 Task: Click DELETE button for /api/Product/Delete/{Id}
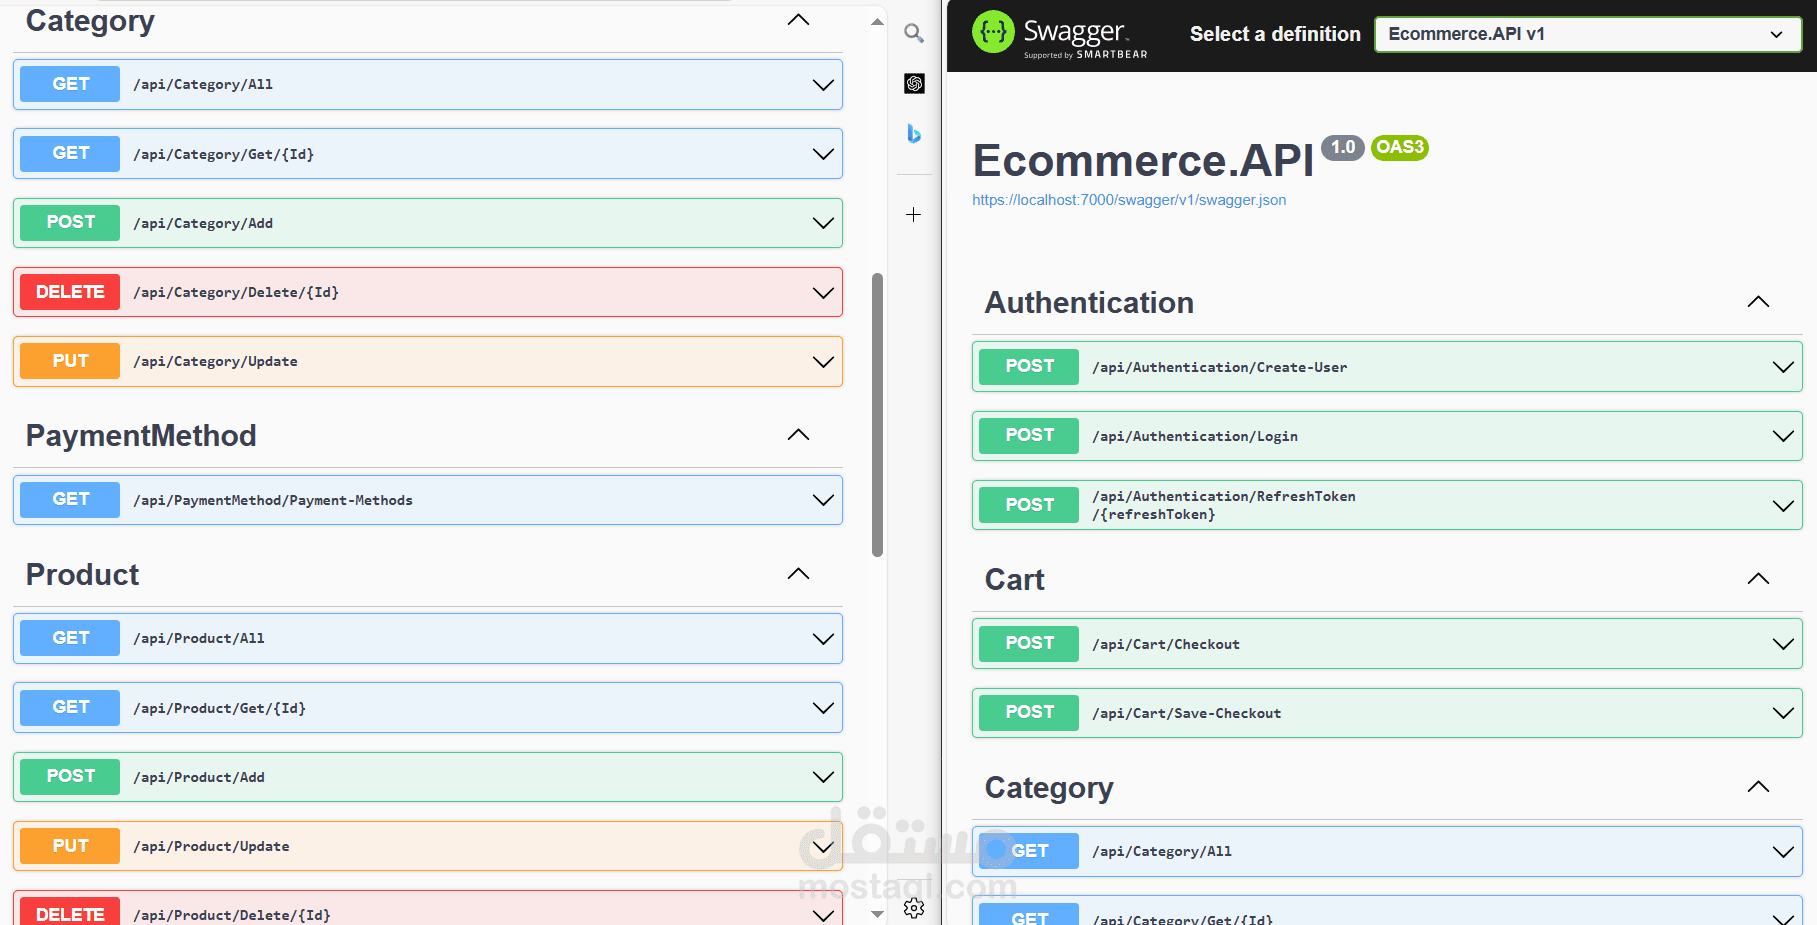pyautogui.click(x=70, y=913)
